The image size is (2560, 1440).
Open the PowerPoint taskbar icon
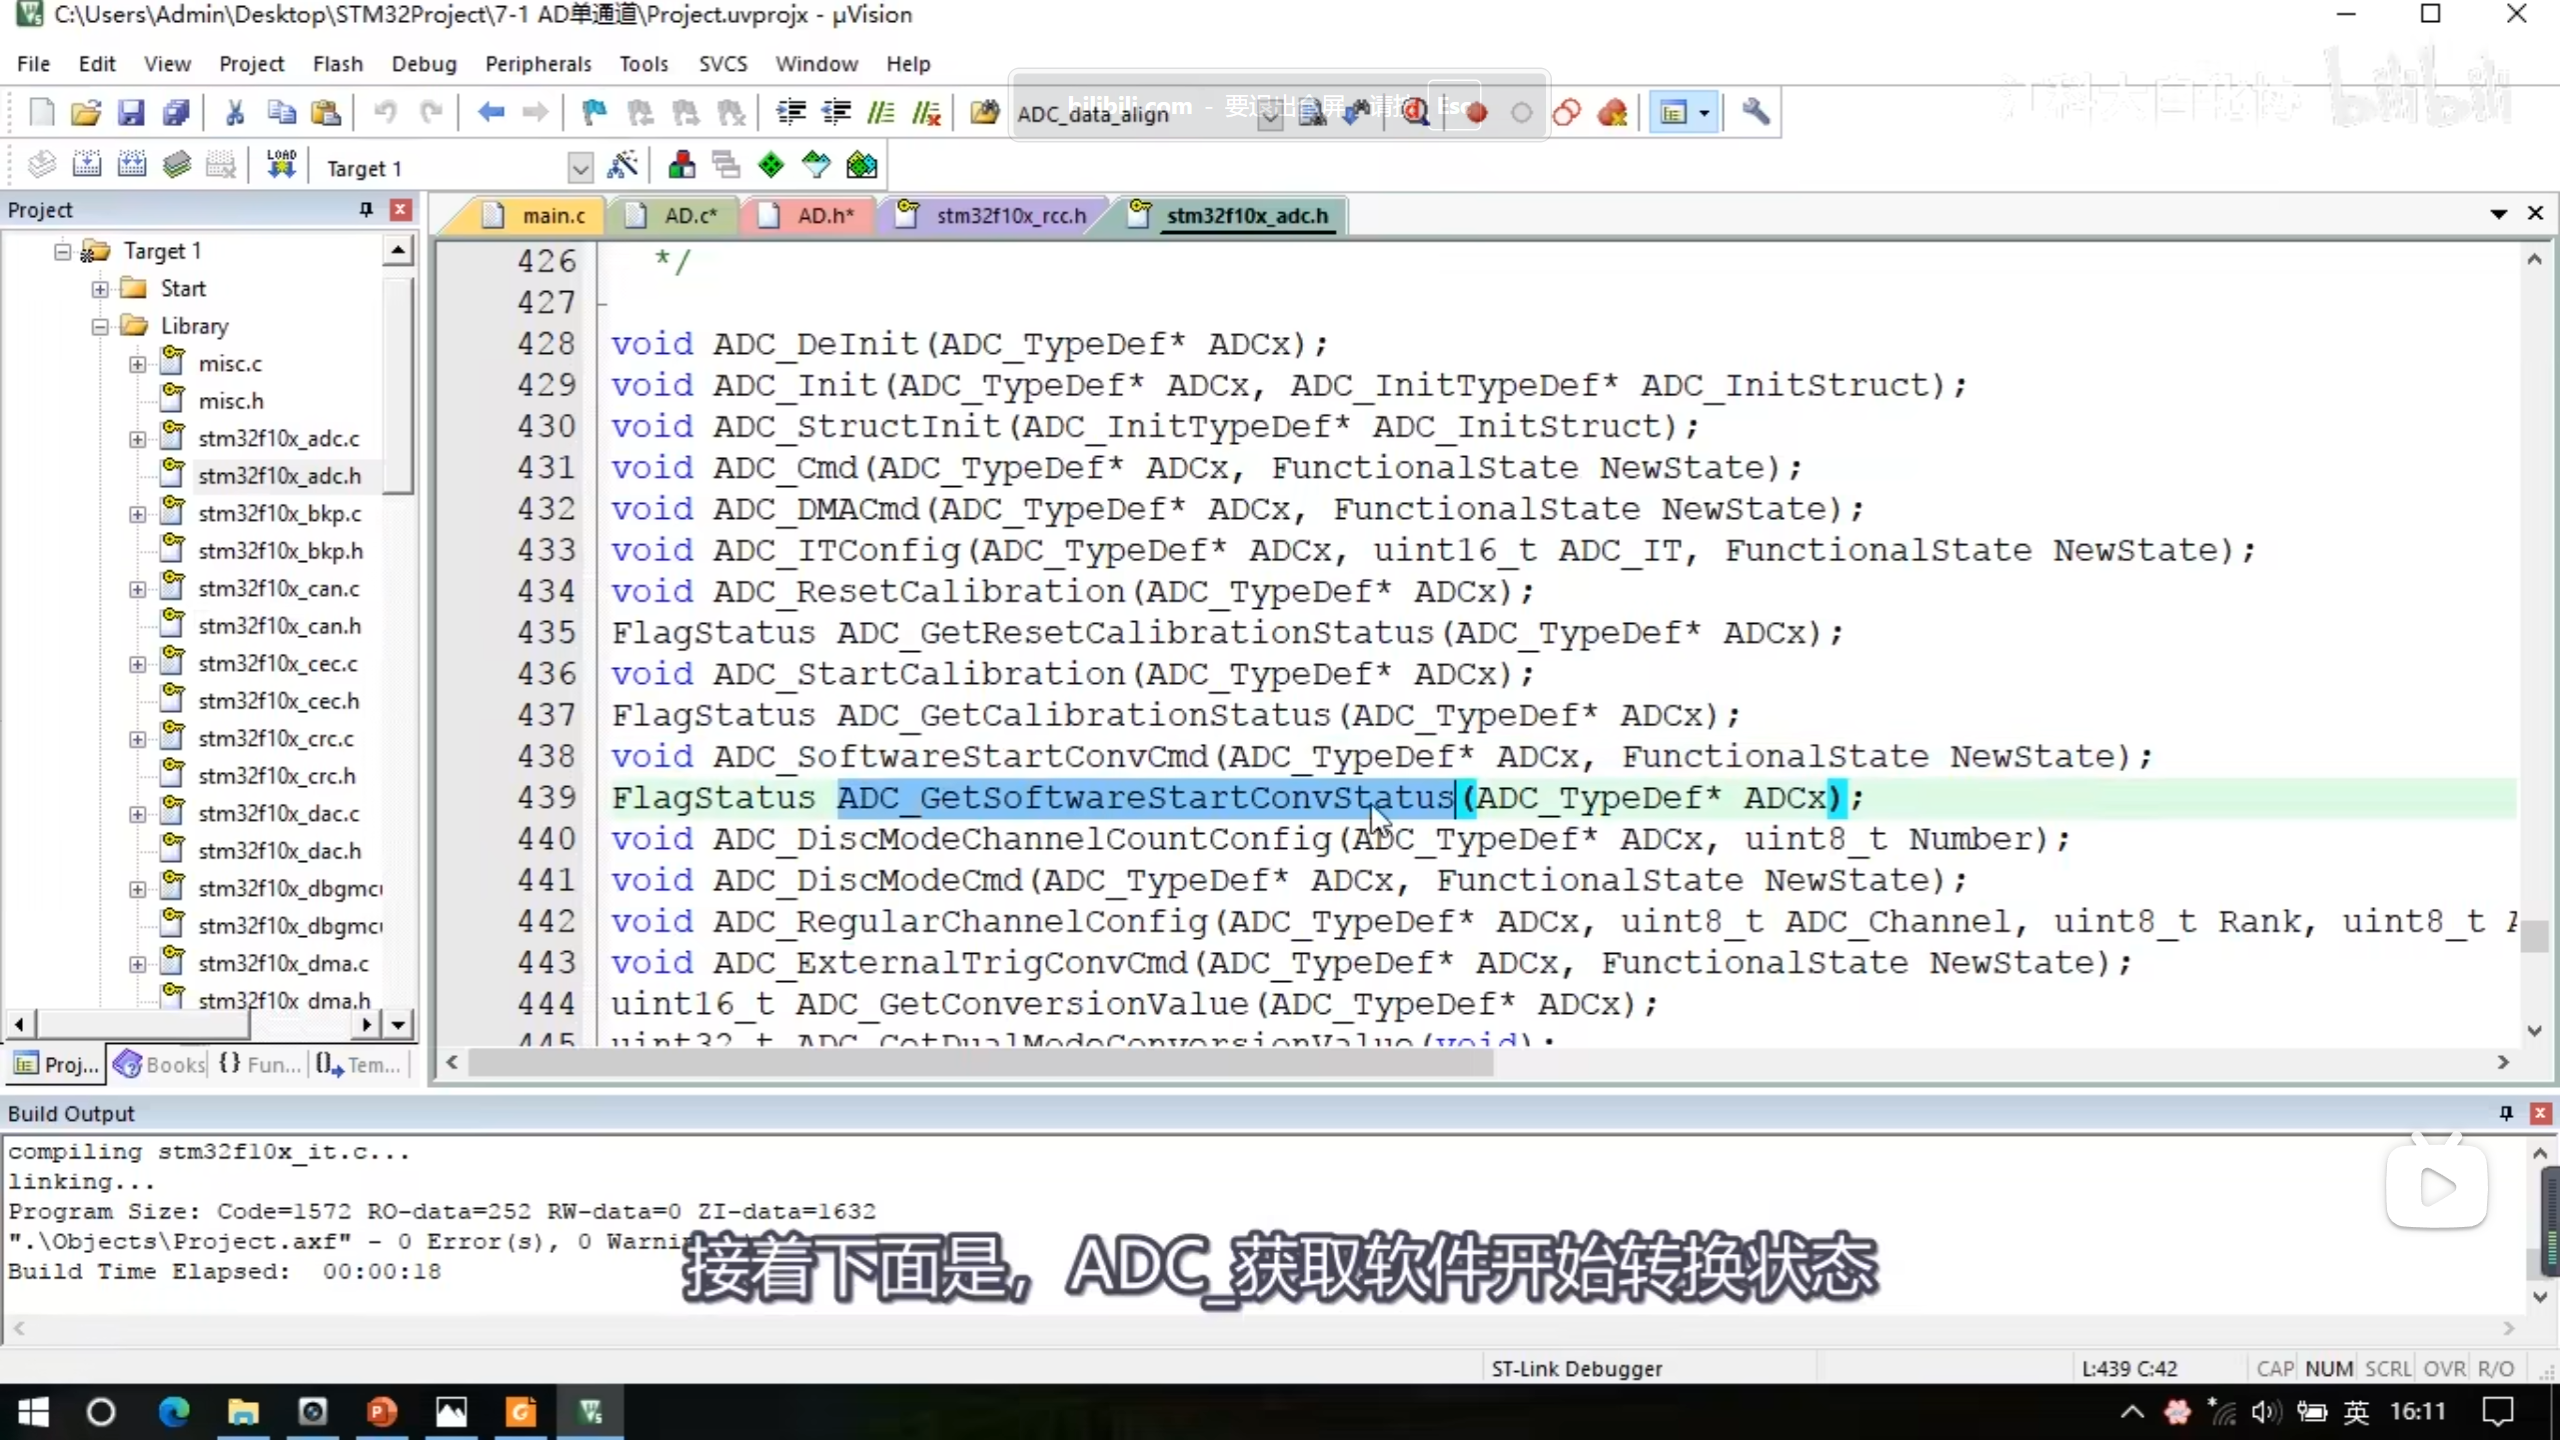pos(382,1412)
